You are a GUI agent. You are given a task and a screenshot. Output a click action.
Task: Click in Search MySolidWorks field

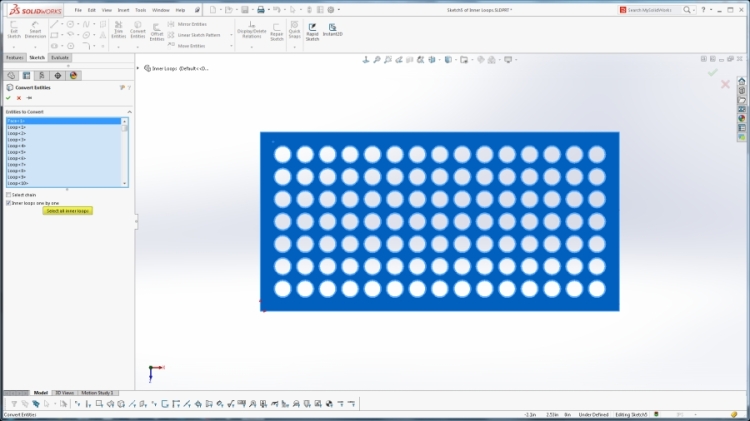coord(654,10)
